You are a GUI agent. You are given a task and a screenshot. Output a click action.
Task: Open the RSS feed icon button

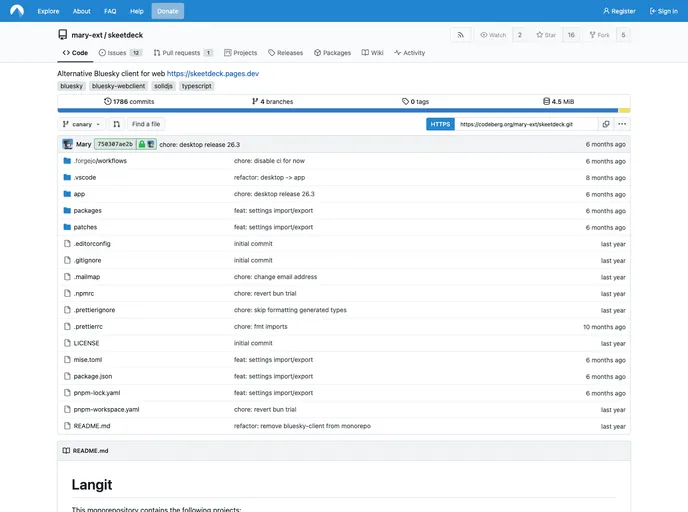(461, 35)
